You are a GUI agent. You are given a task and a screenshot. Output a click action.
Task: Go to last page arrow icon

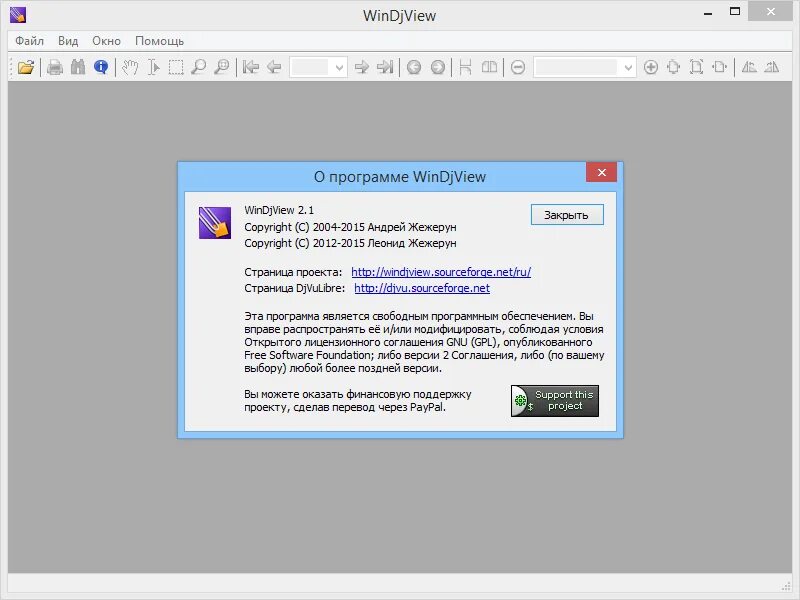(x=385, y=67)
